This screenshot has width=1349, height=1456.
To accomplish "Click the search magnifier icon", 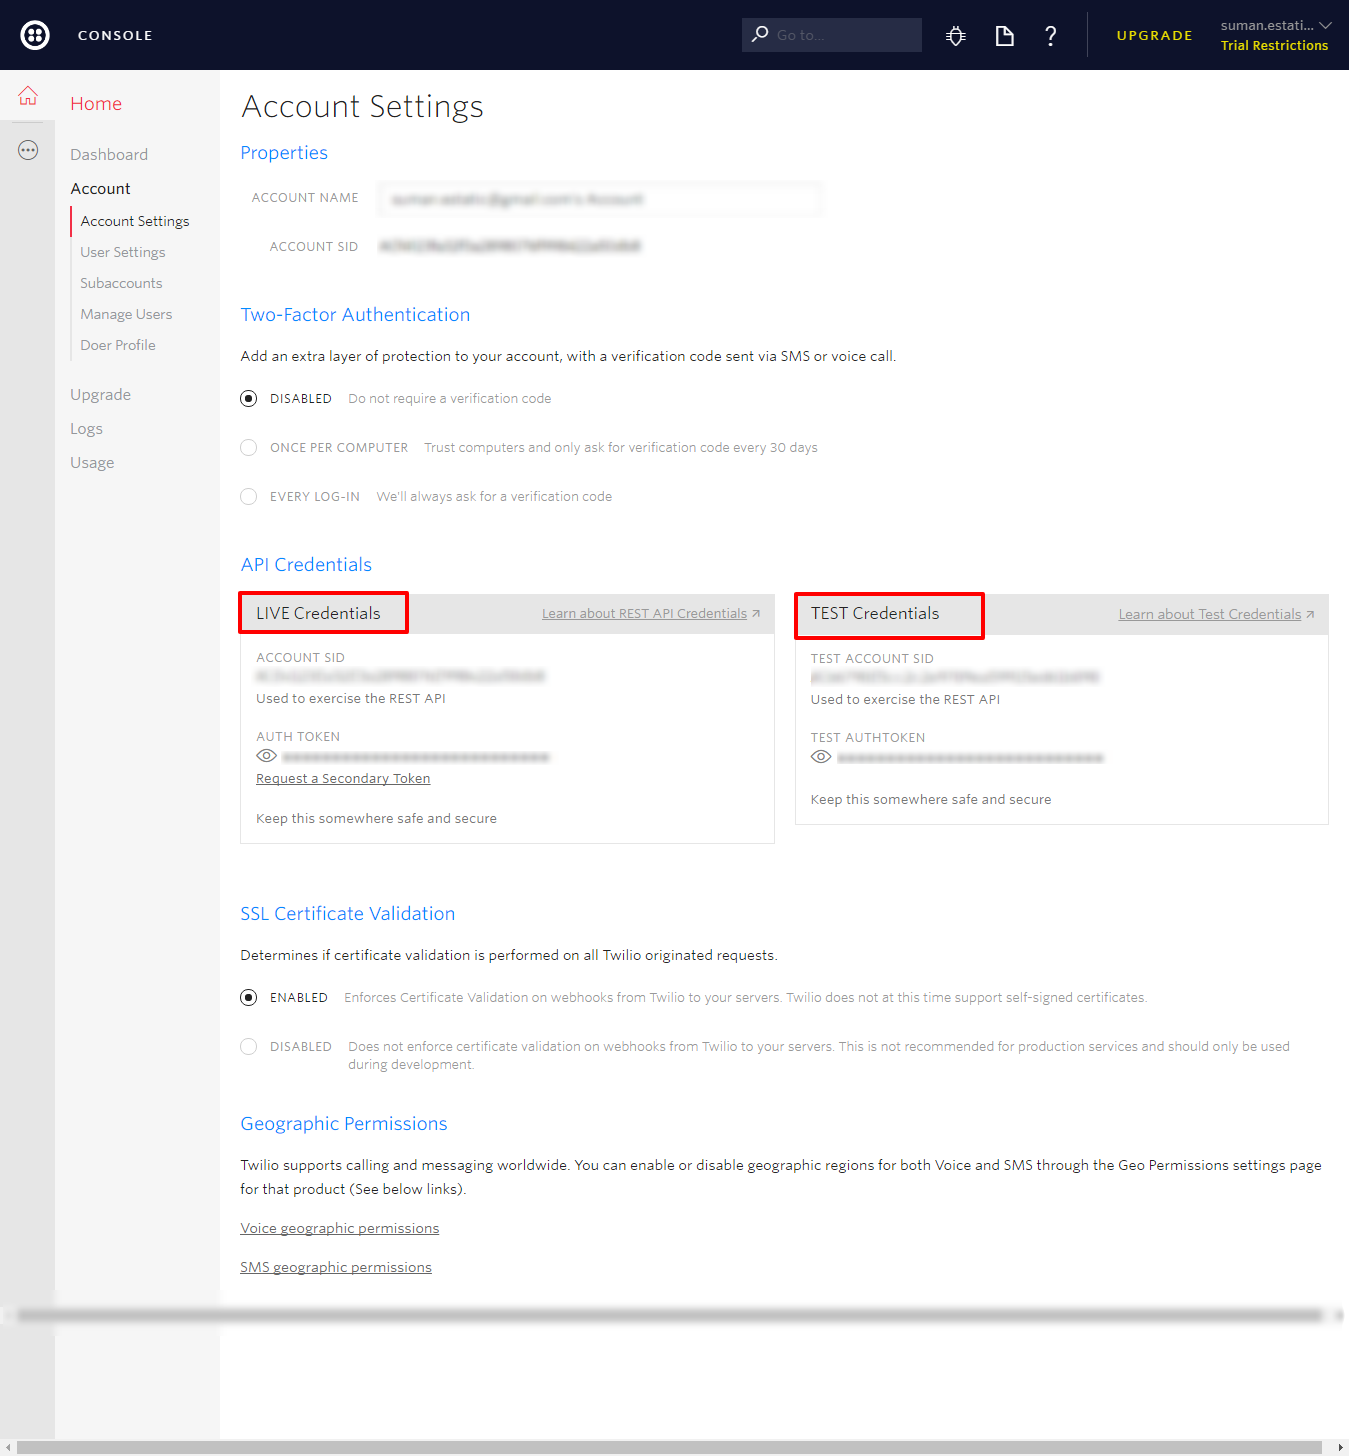I will coord(760,34).
